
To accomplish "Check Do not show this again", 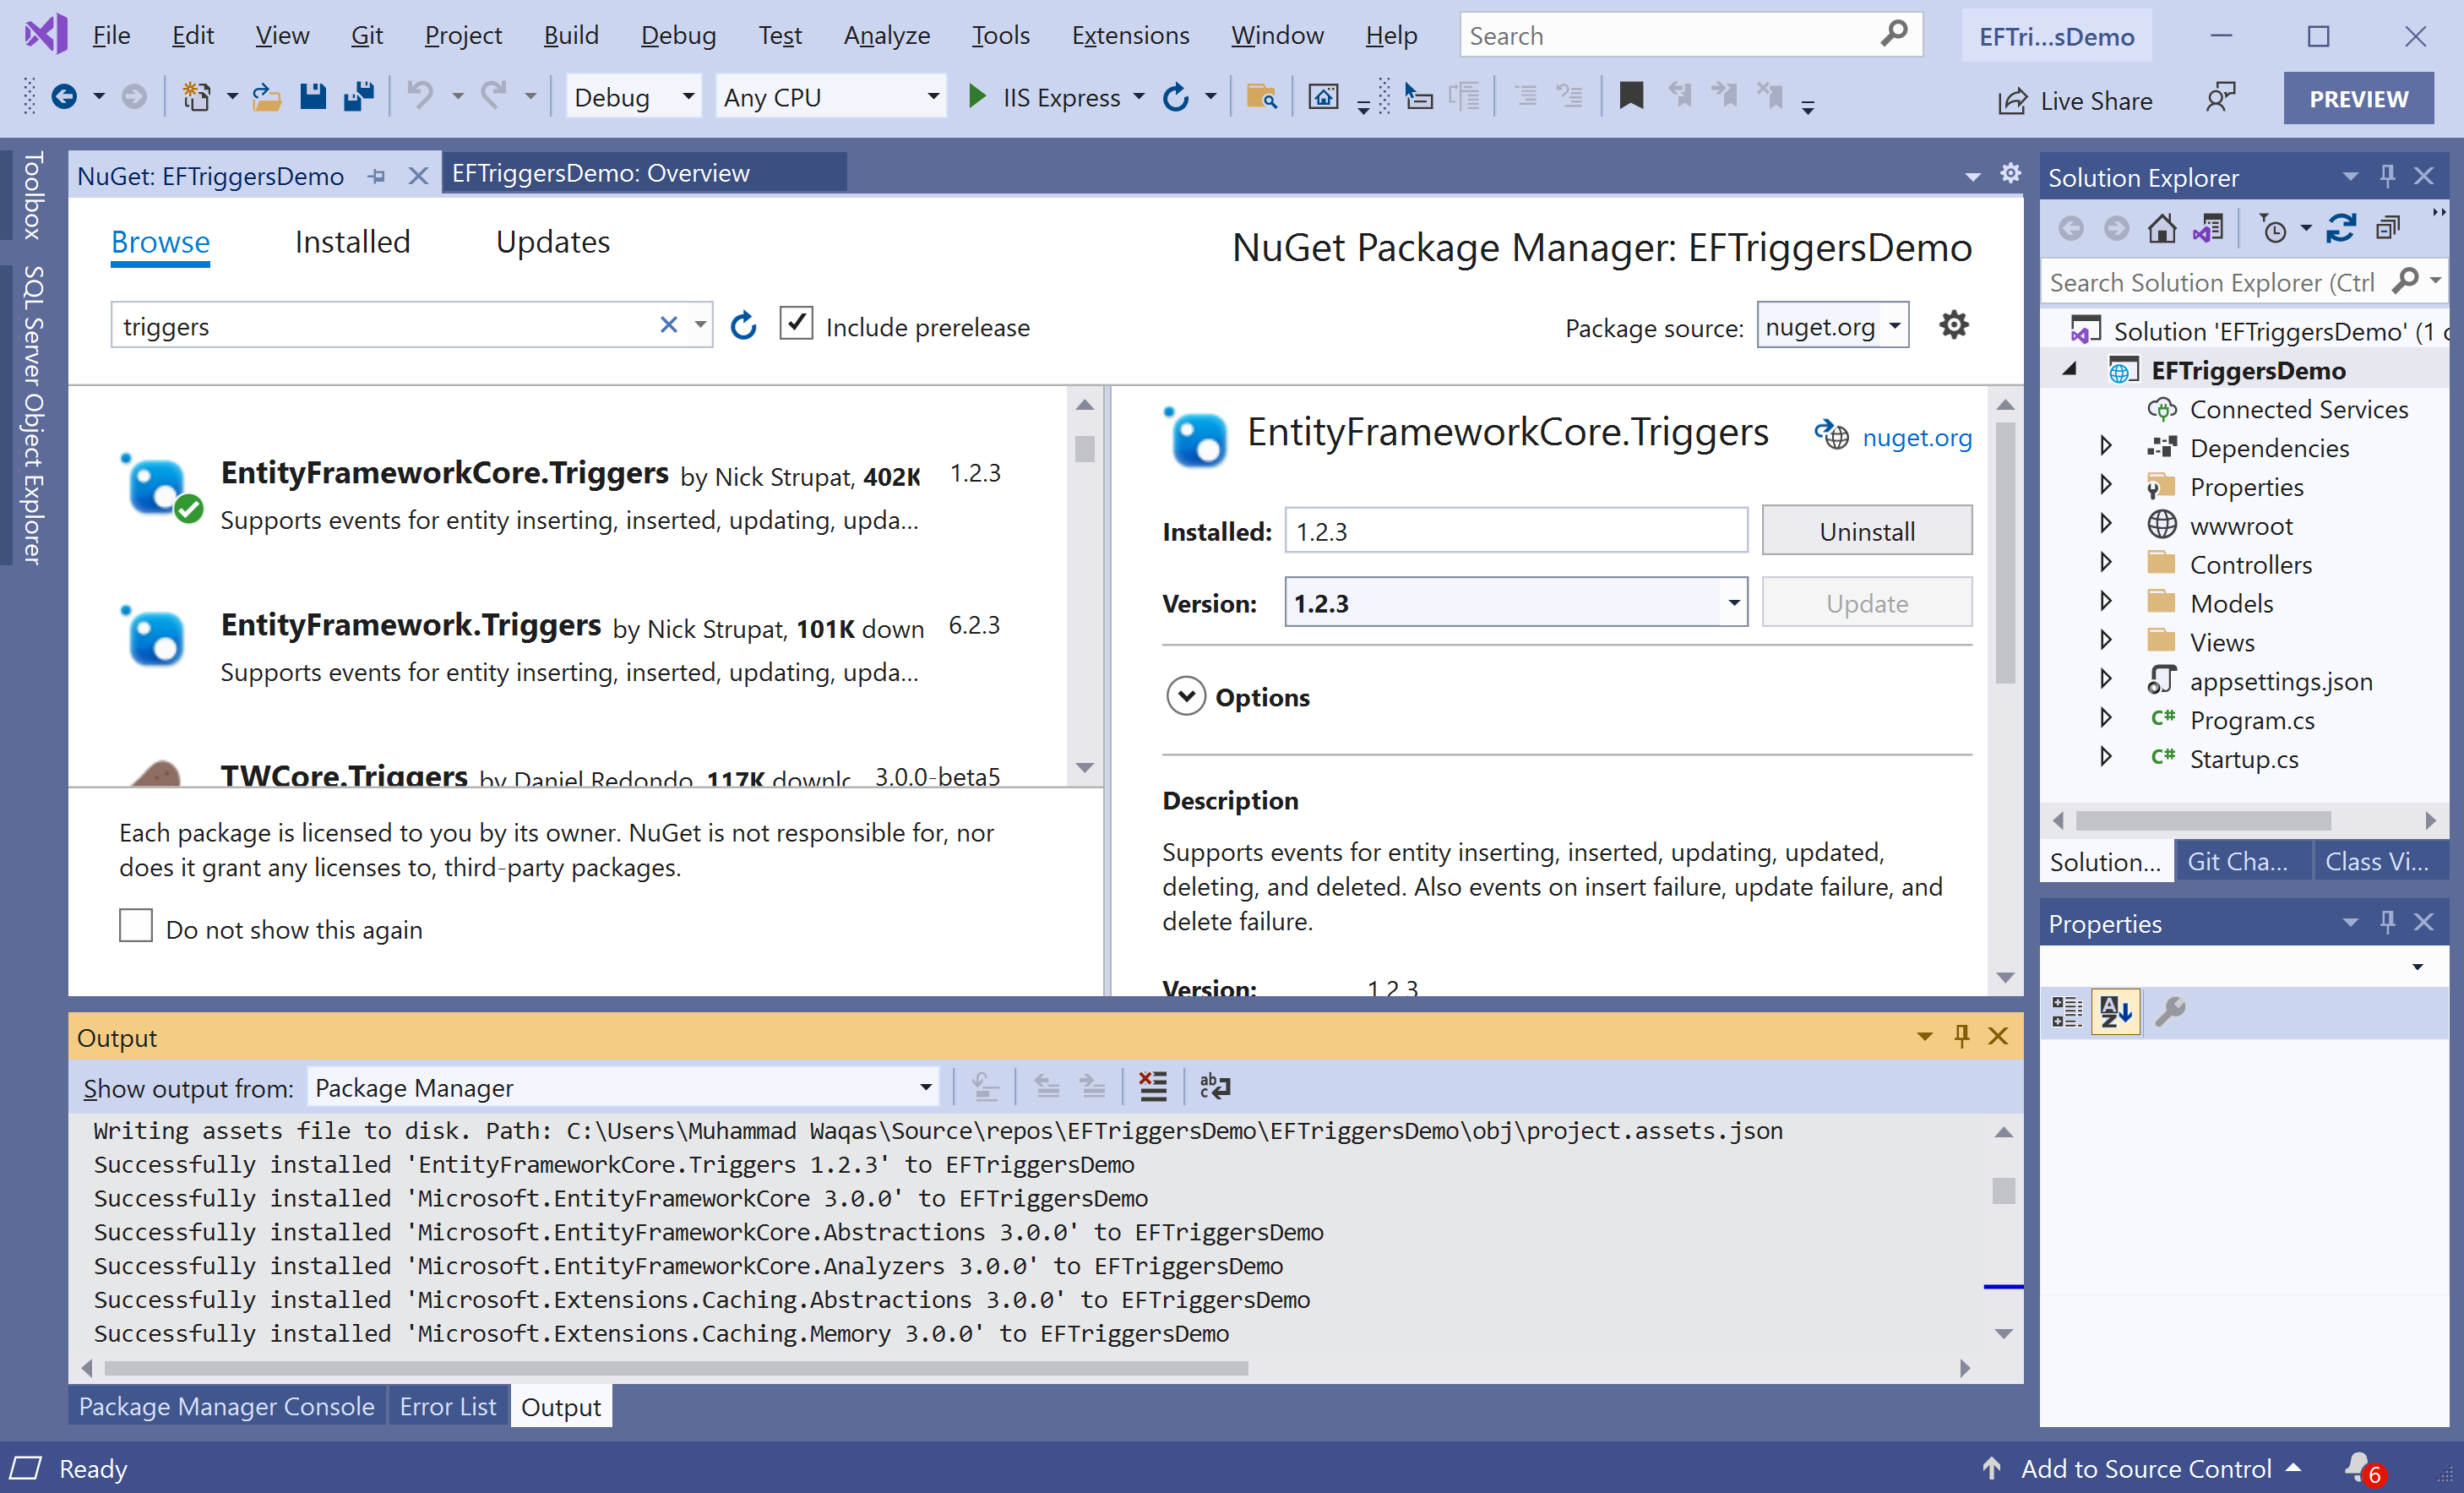I will tap(136, 926).
